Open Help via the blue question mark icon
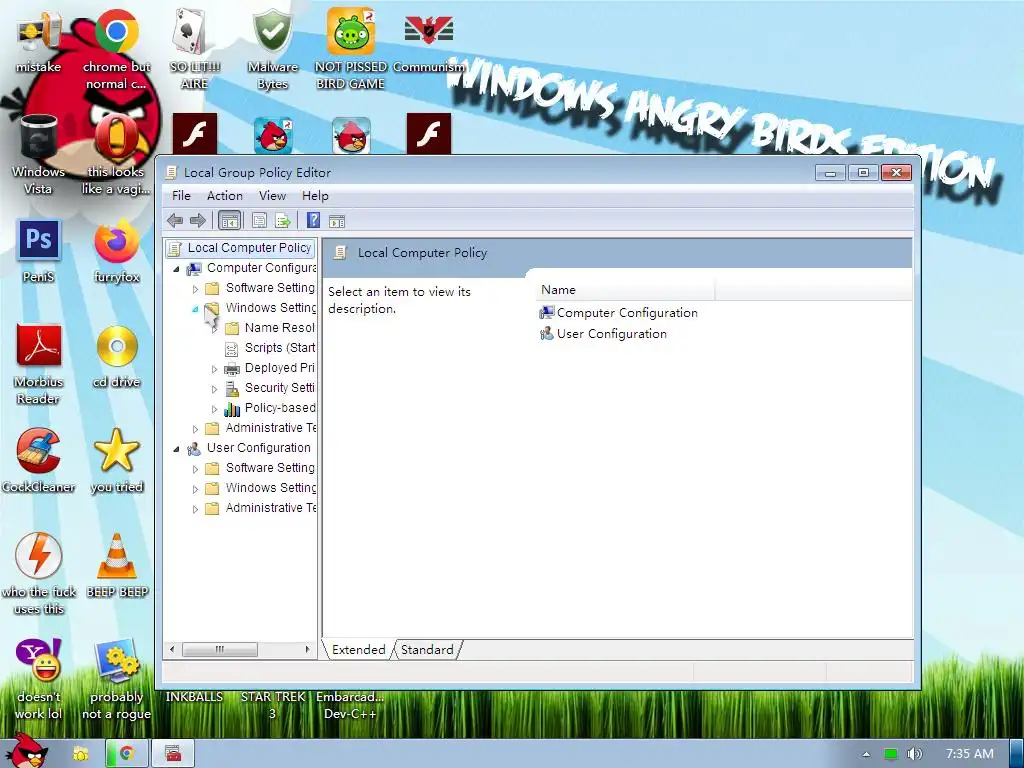This screenshot has width=1024, height=768. (313, 221)
